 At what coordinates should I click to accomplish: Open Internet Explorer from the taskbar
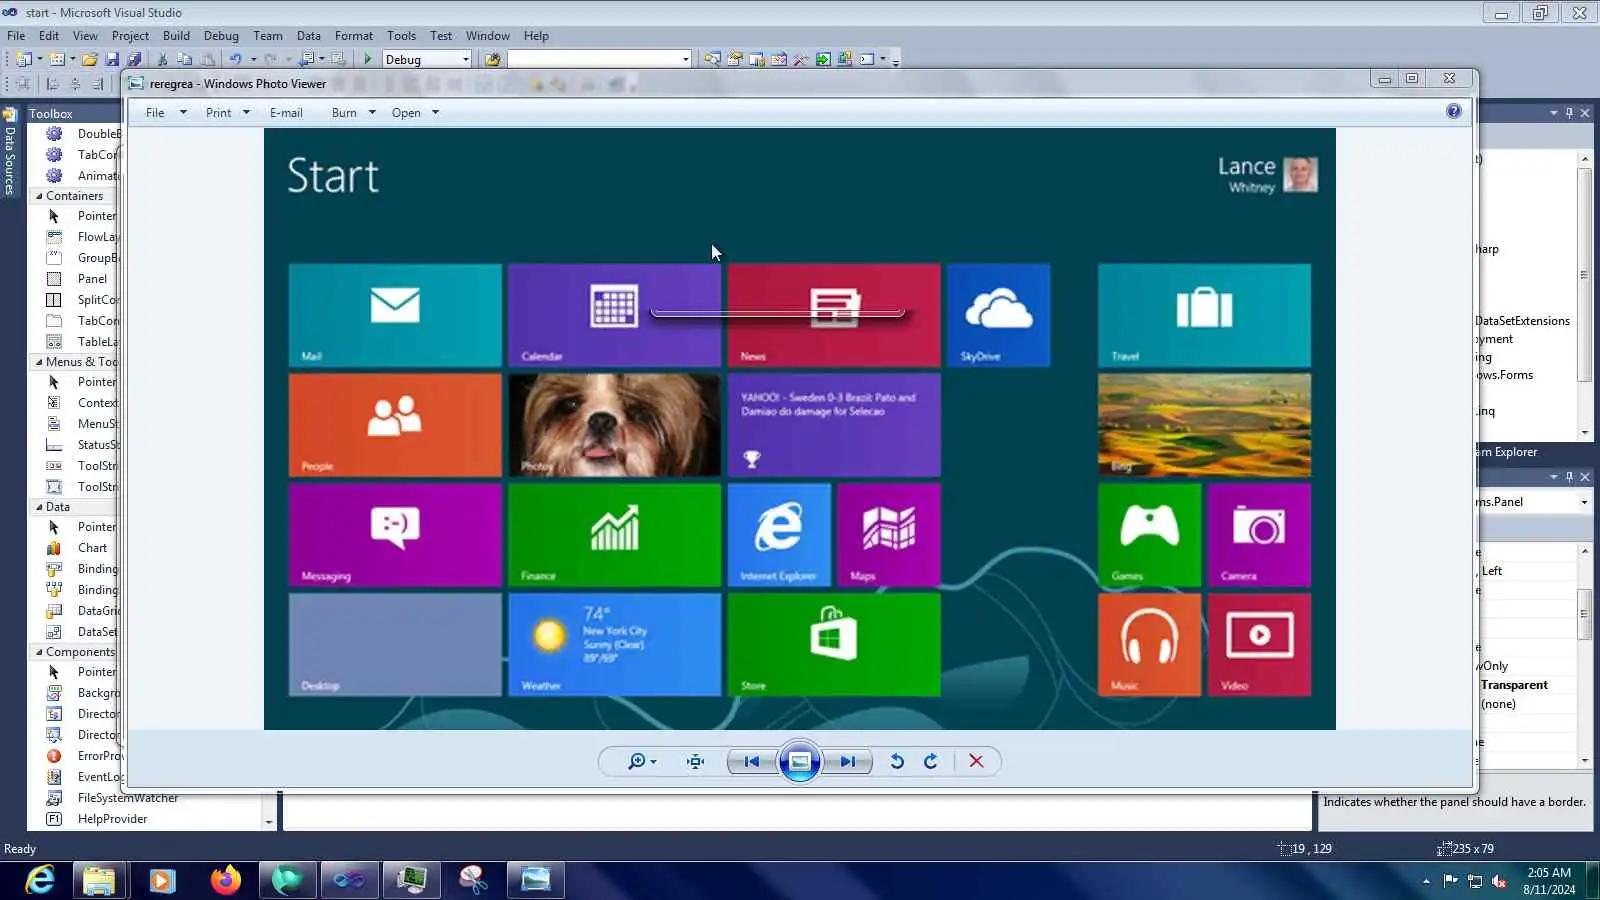tap(40, 880)
